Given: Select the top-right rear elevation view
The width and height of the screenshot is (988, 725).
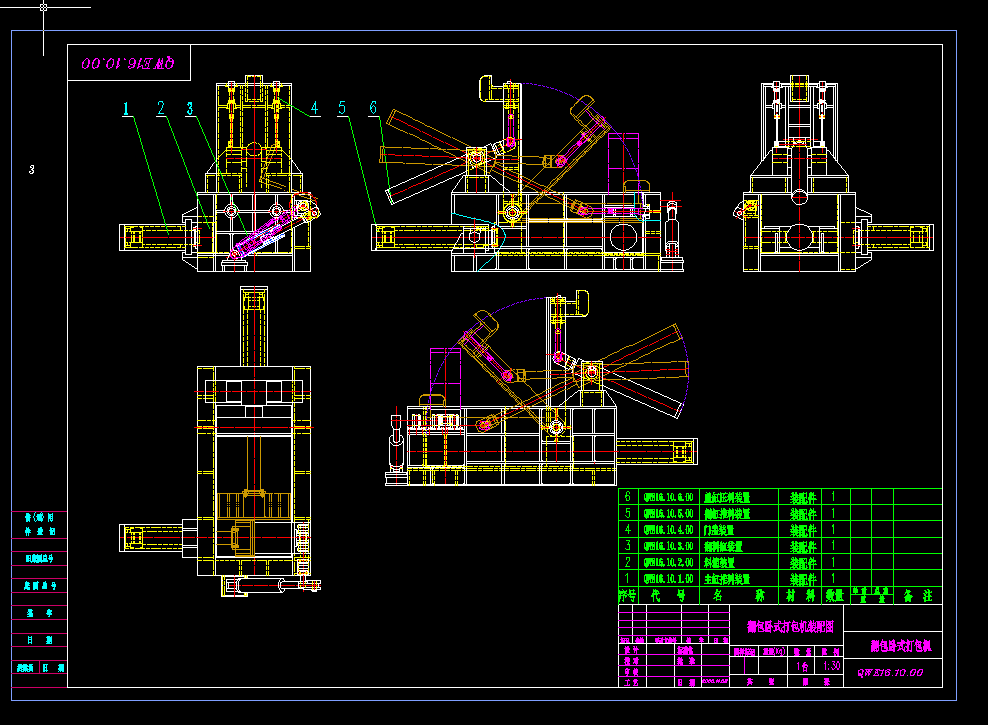Looking at the screenshot, I should pos(834,174).
